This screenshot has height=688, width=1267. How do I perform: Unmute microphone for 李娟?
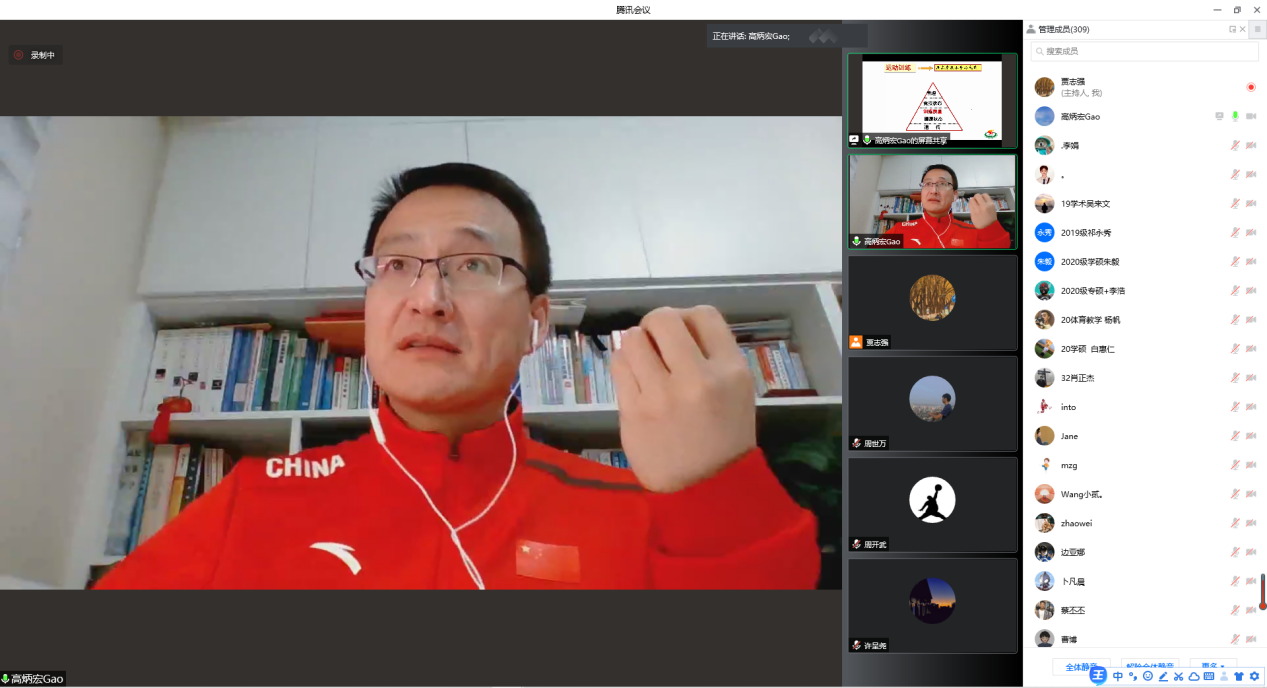click(x=1235, y=145)
